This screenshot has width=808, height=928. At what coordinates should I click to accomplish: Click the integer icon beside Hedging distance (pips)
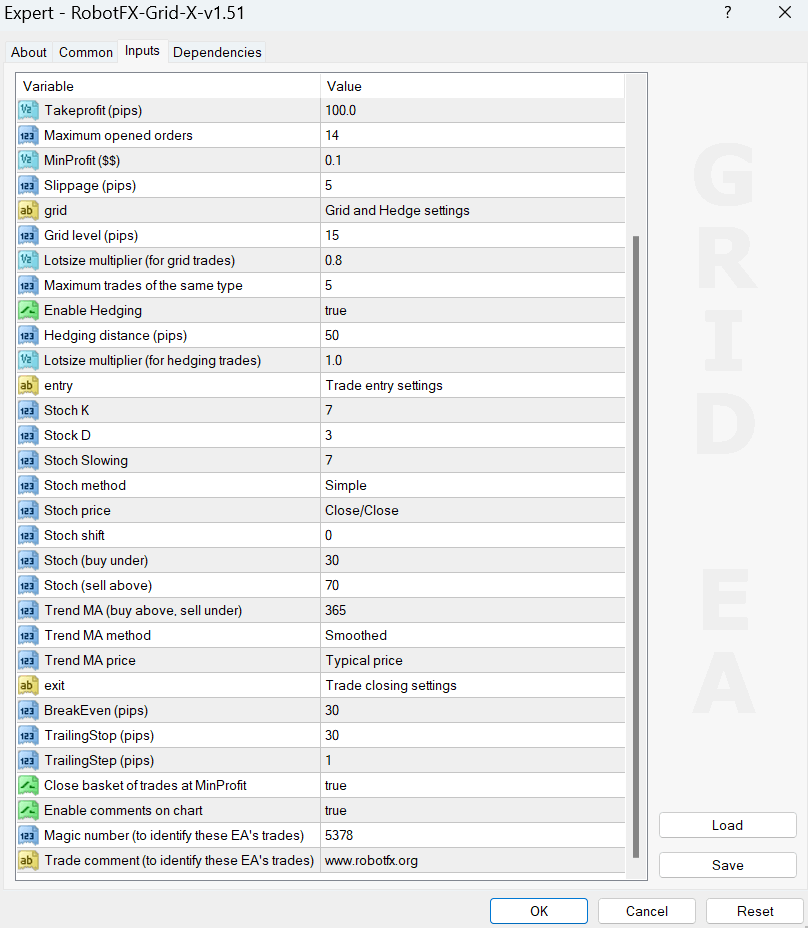[x=28, y=336]
